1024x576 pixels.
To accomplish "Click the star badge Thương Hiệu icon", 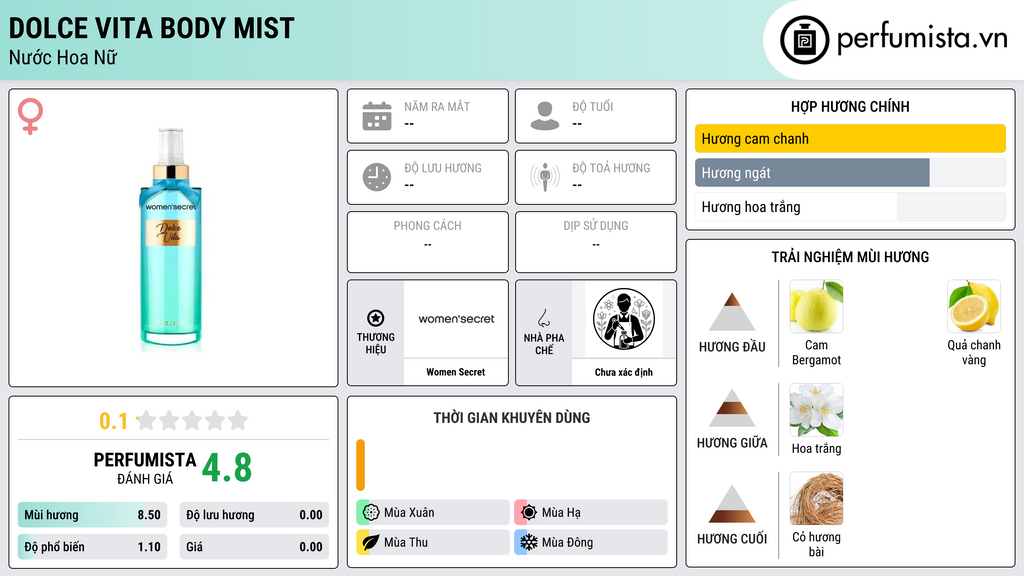I will pos(376,318).
